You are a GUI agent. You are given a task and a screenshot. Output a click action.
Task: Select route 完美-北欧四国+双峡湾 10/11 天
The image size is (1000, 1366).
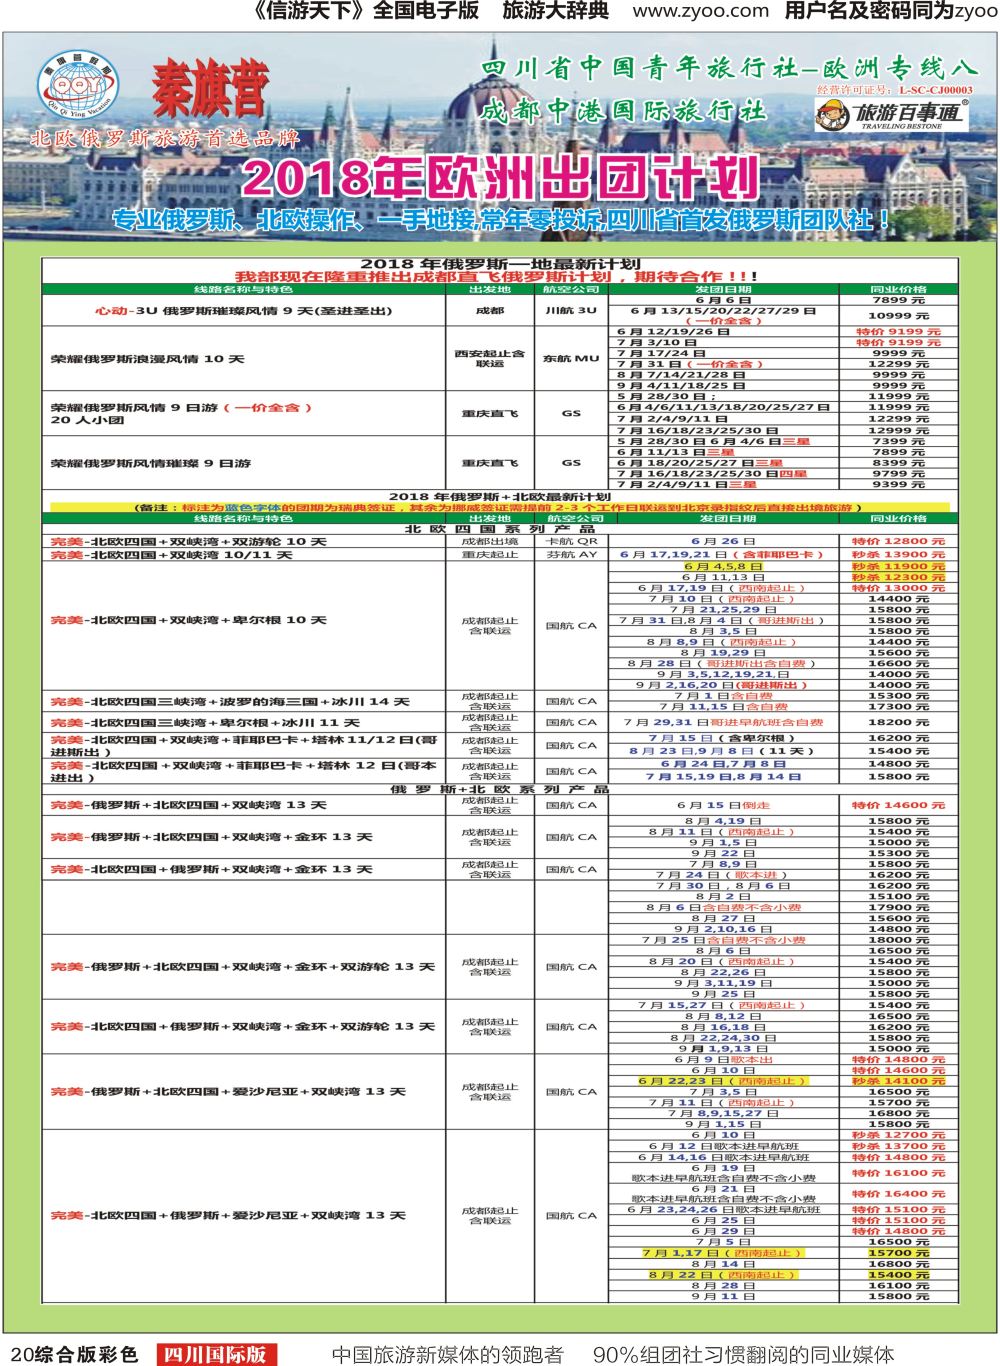coord(171,554)
